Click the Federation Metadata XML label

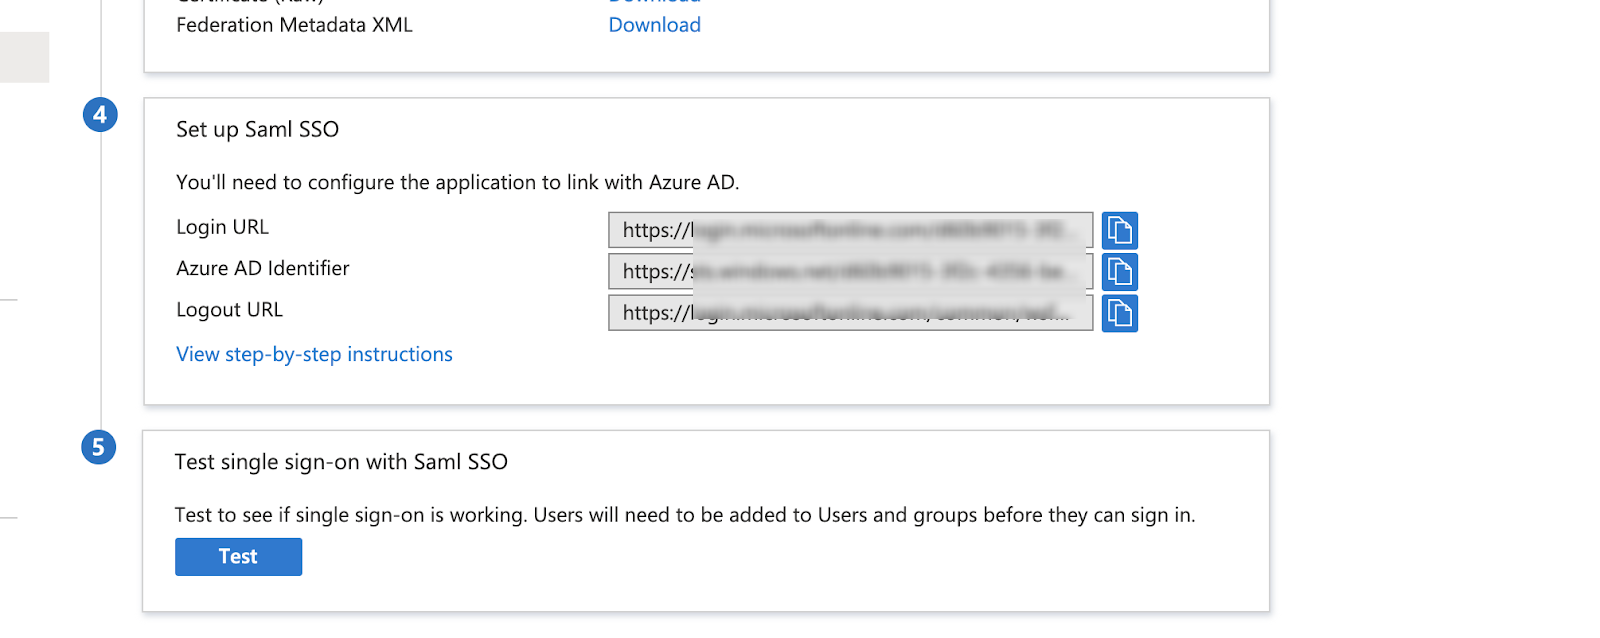coord(294,25)
